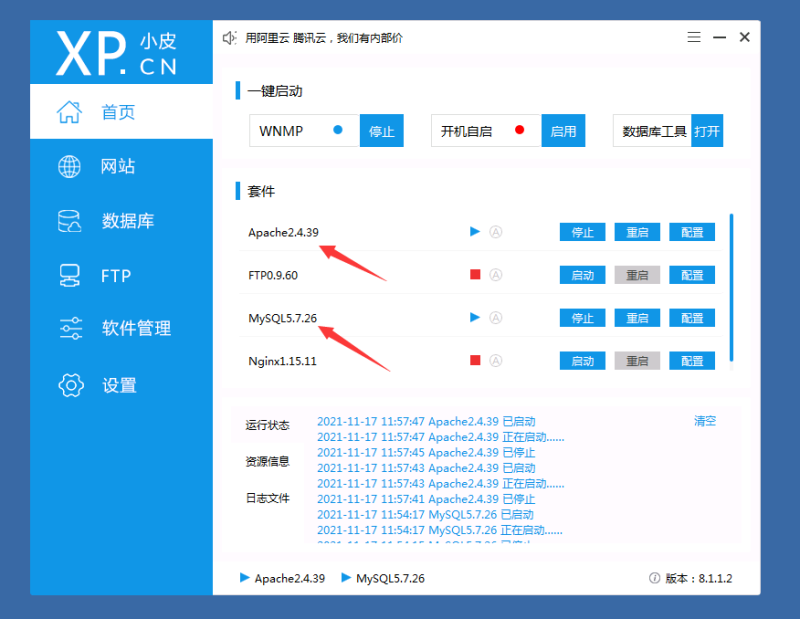Click greyed 重启 for FTP0.9.60
The width and height of the screenshot is (800, 619).
[637, 275]
